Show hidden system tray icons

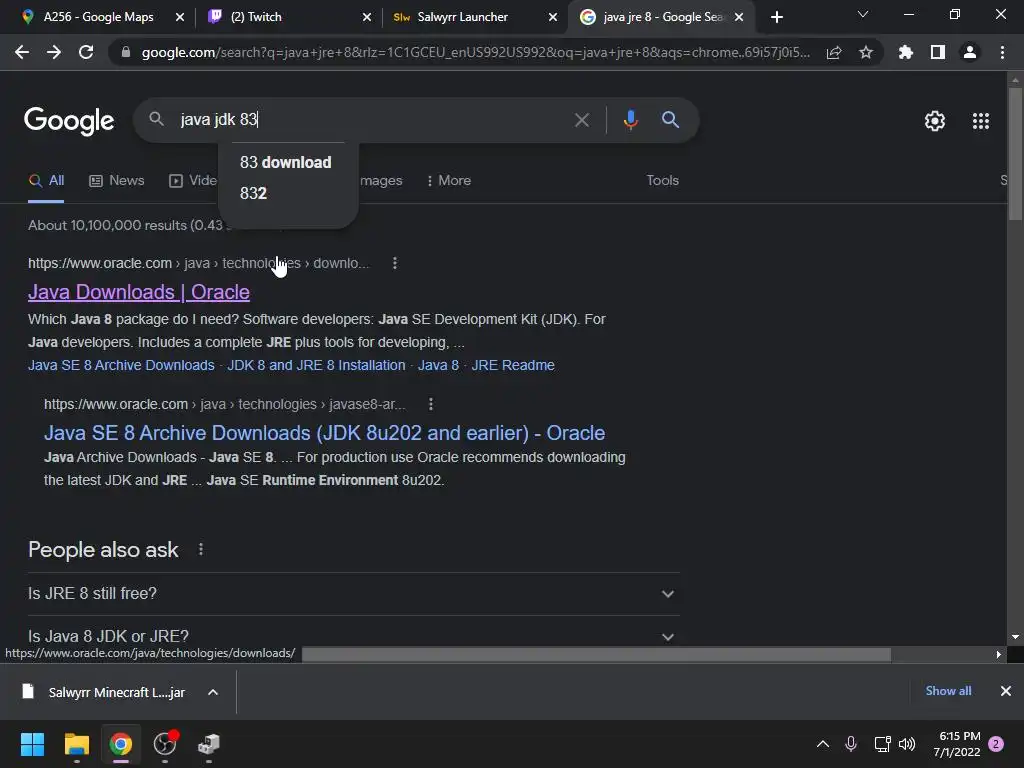point(823,744)
